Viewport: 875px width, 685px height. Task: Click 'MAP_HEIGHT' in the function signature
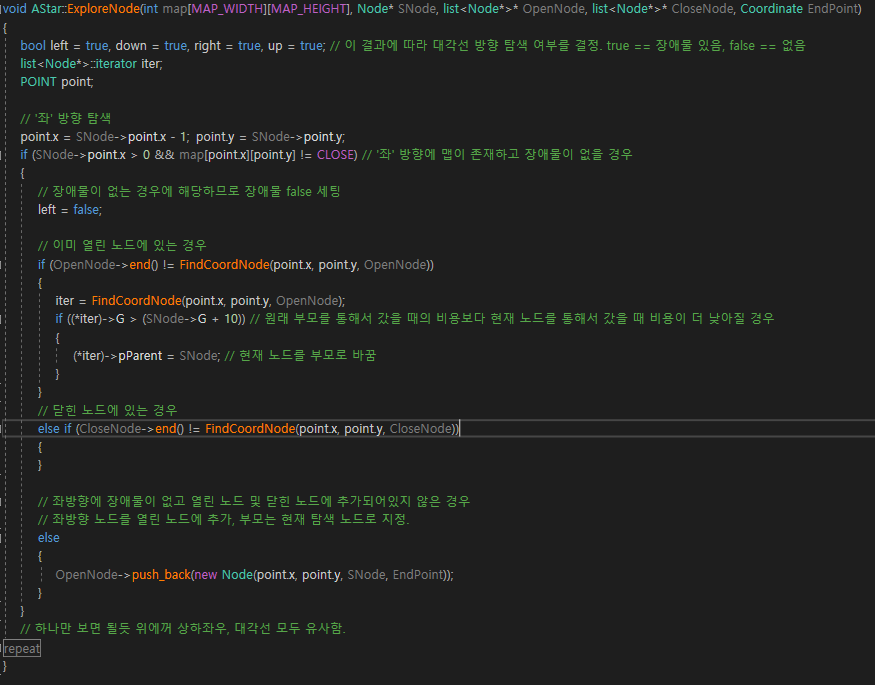(309, 9)
